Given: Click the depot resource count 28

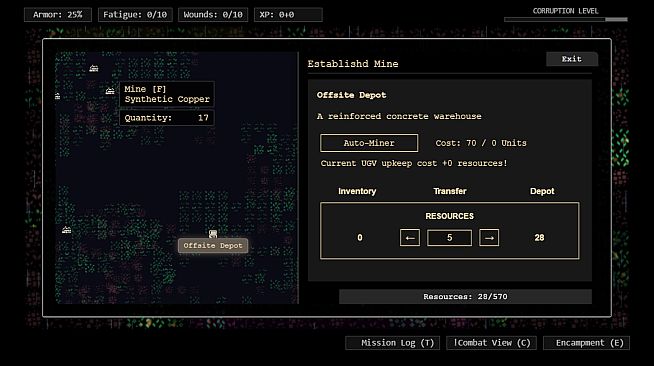Looking at the screenshot, I should click(539, 238).
